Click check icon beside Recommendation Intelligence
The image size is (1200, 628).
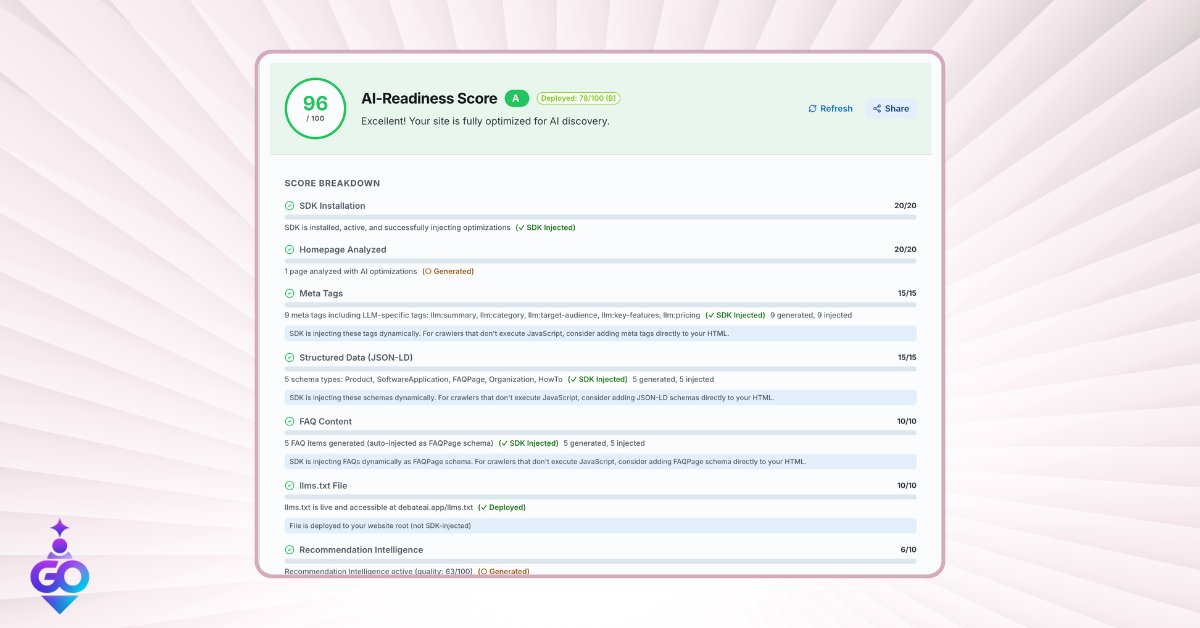pos(289,550)
